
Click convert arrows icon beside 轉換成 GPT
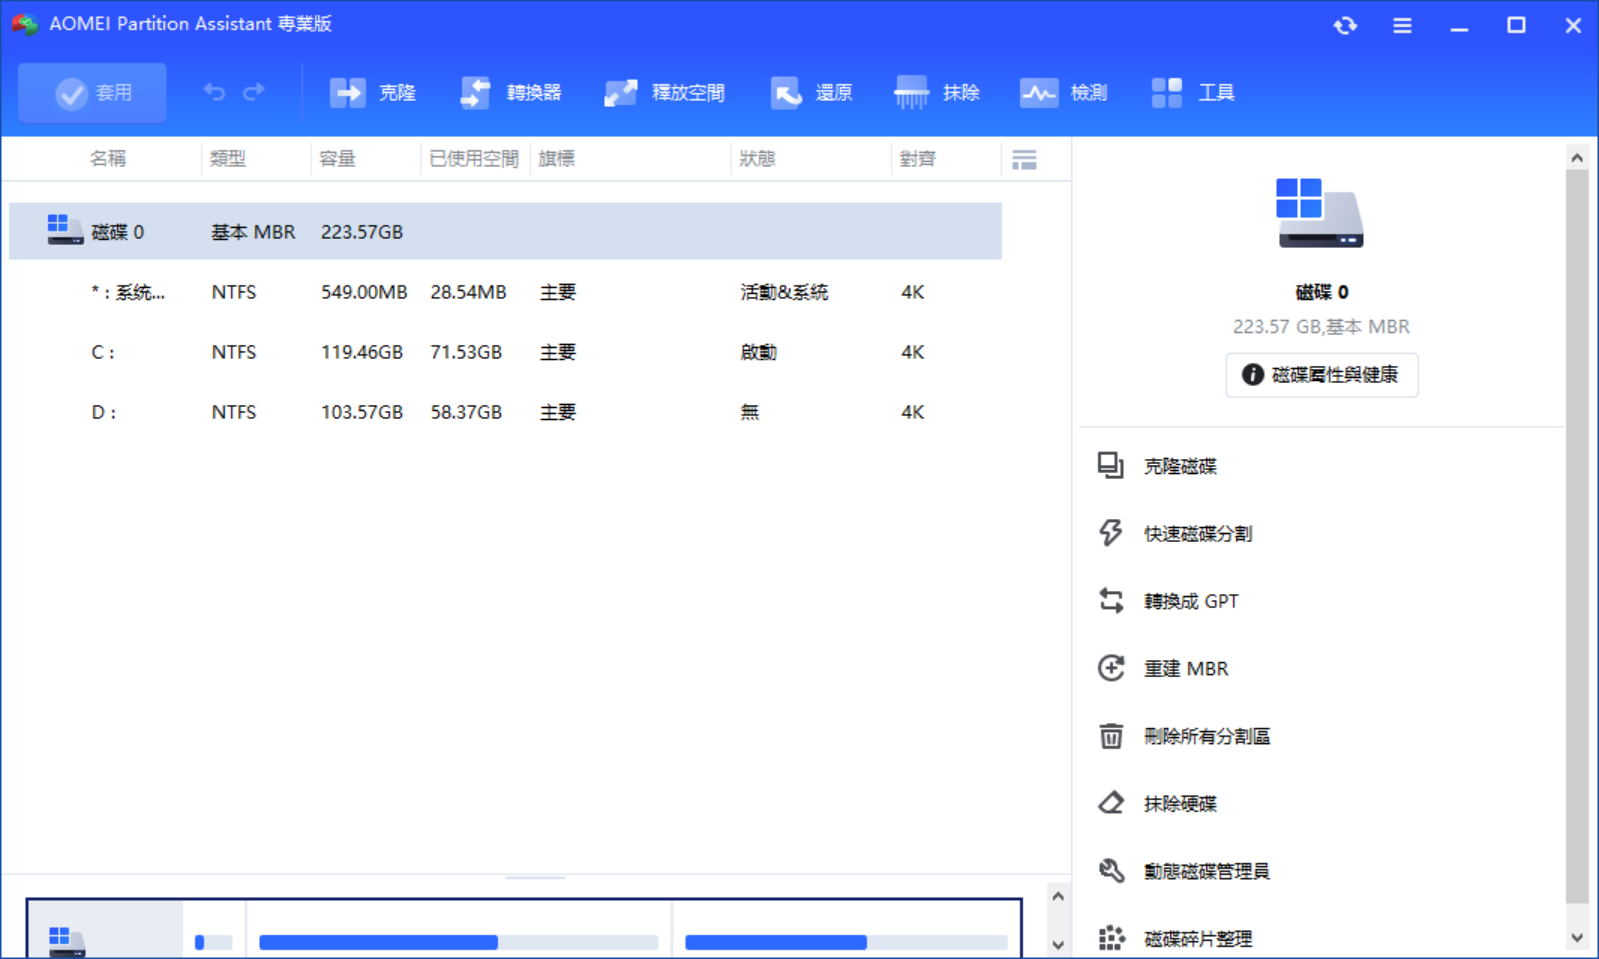(1111, 600)
